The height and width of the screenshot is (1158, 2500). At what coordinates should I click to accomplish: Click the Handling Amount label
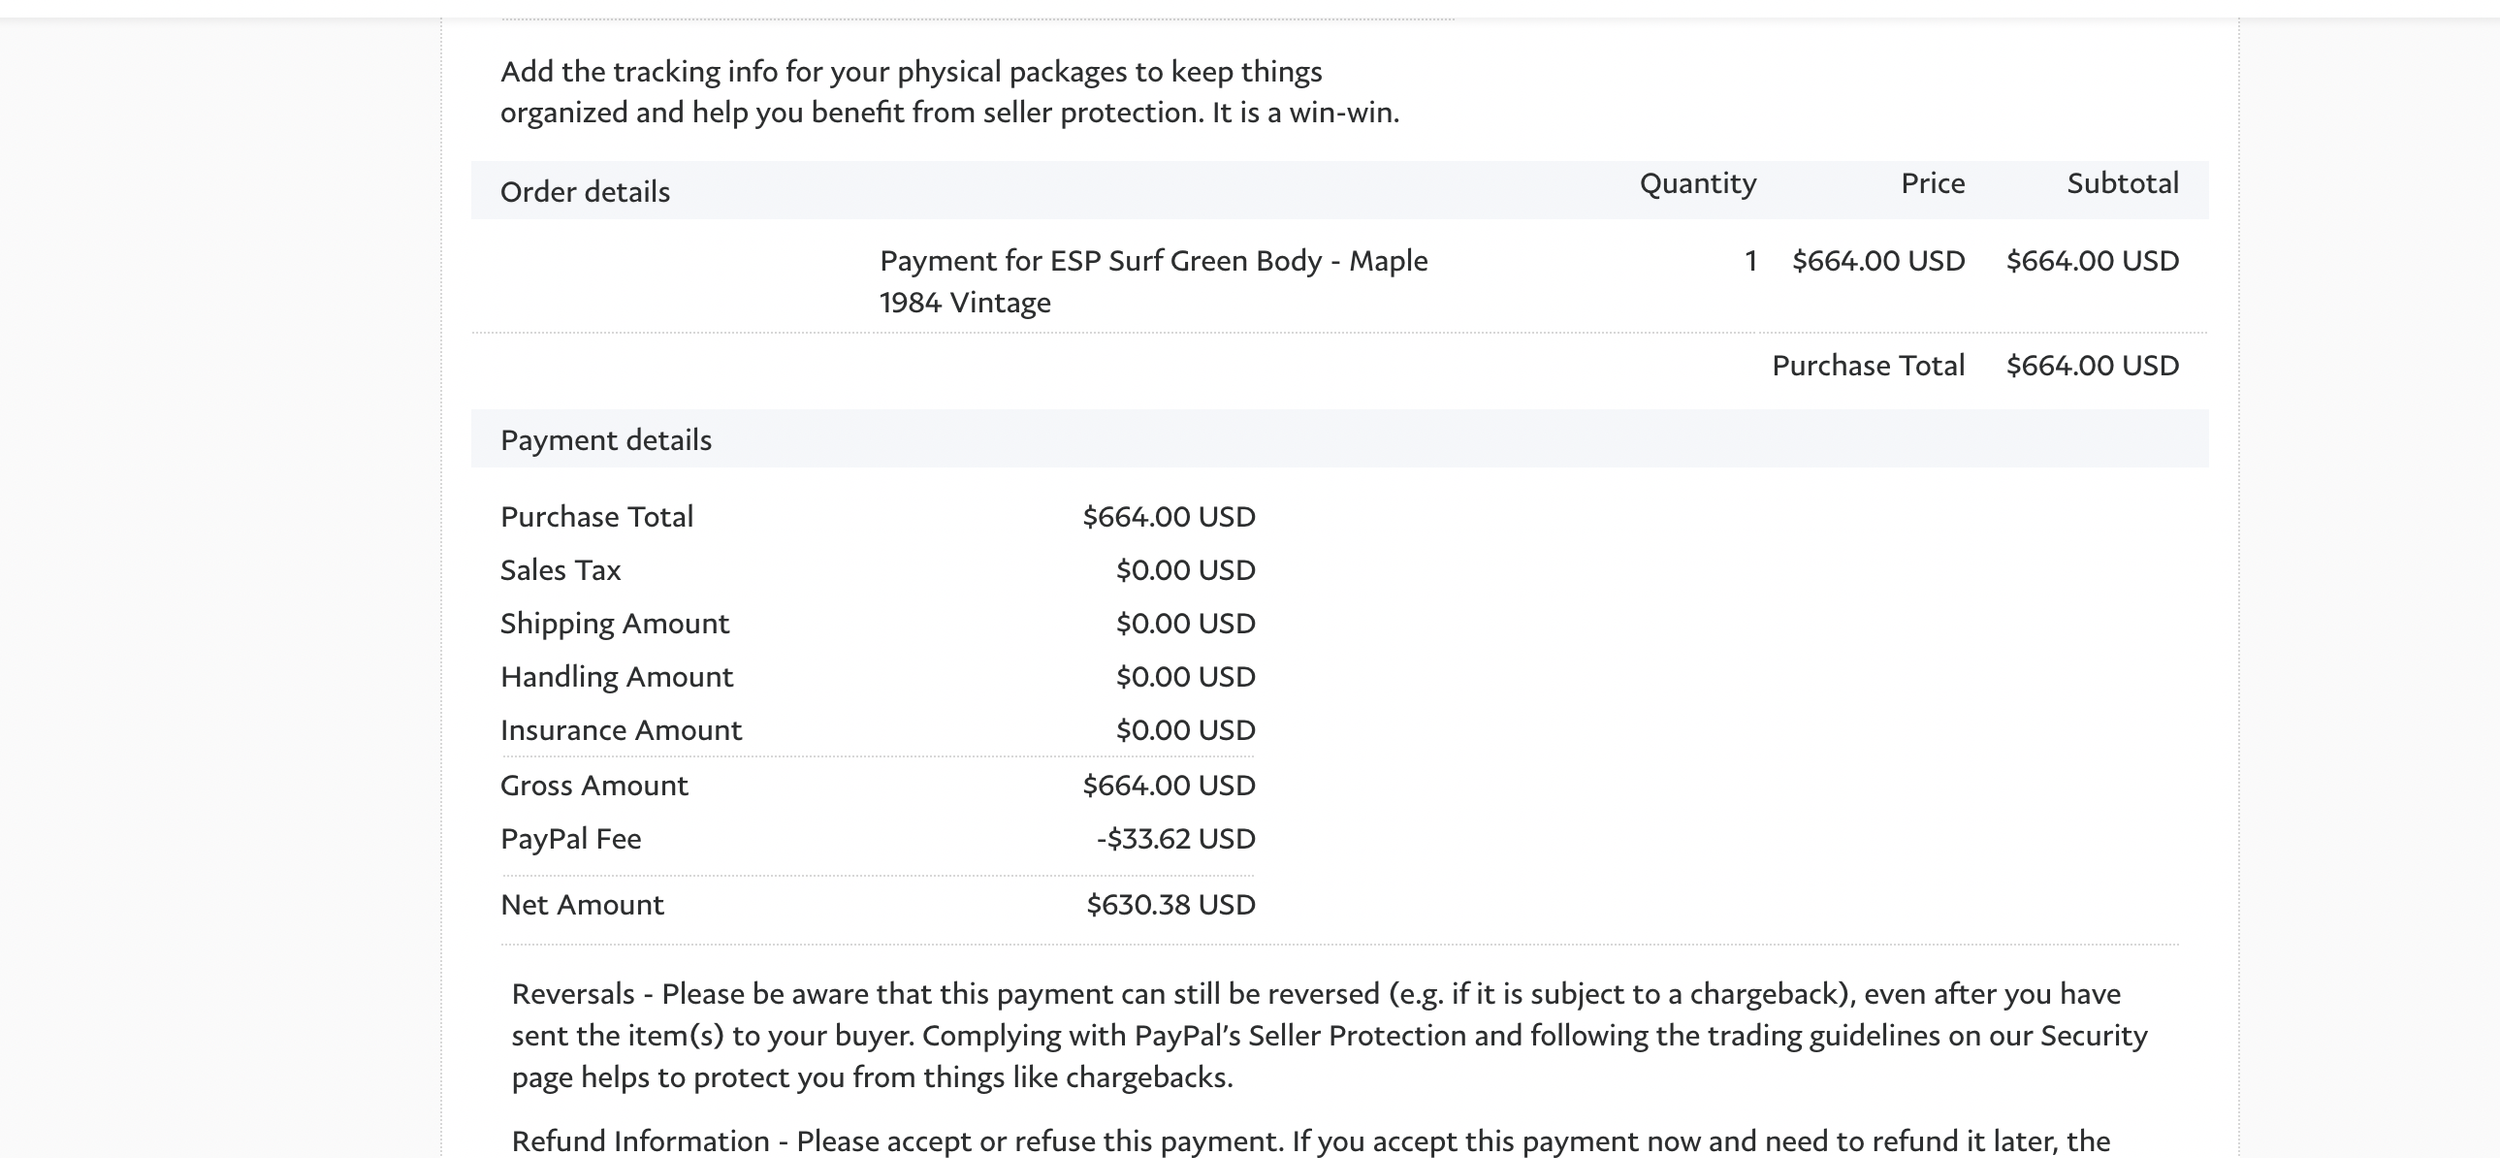click(617, 677)
